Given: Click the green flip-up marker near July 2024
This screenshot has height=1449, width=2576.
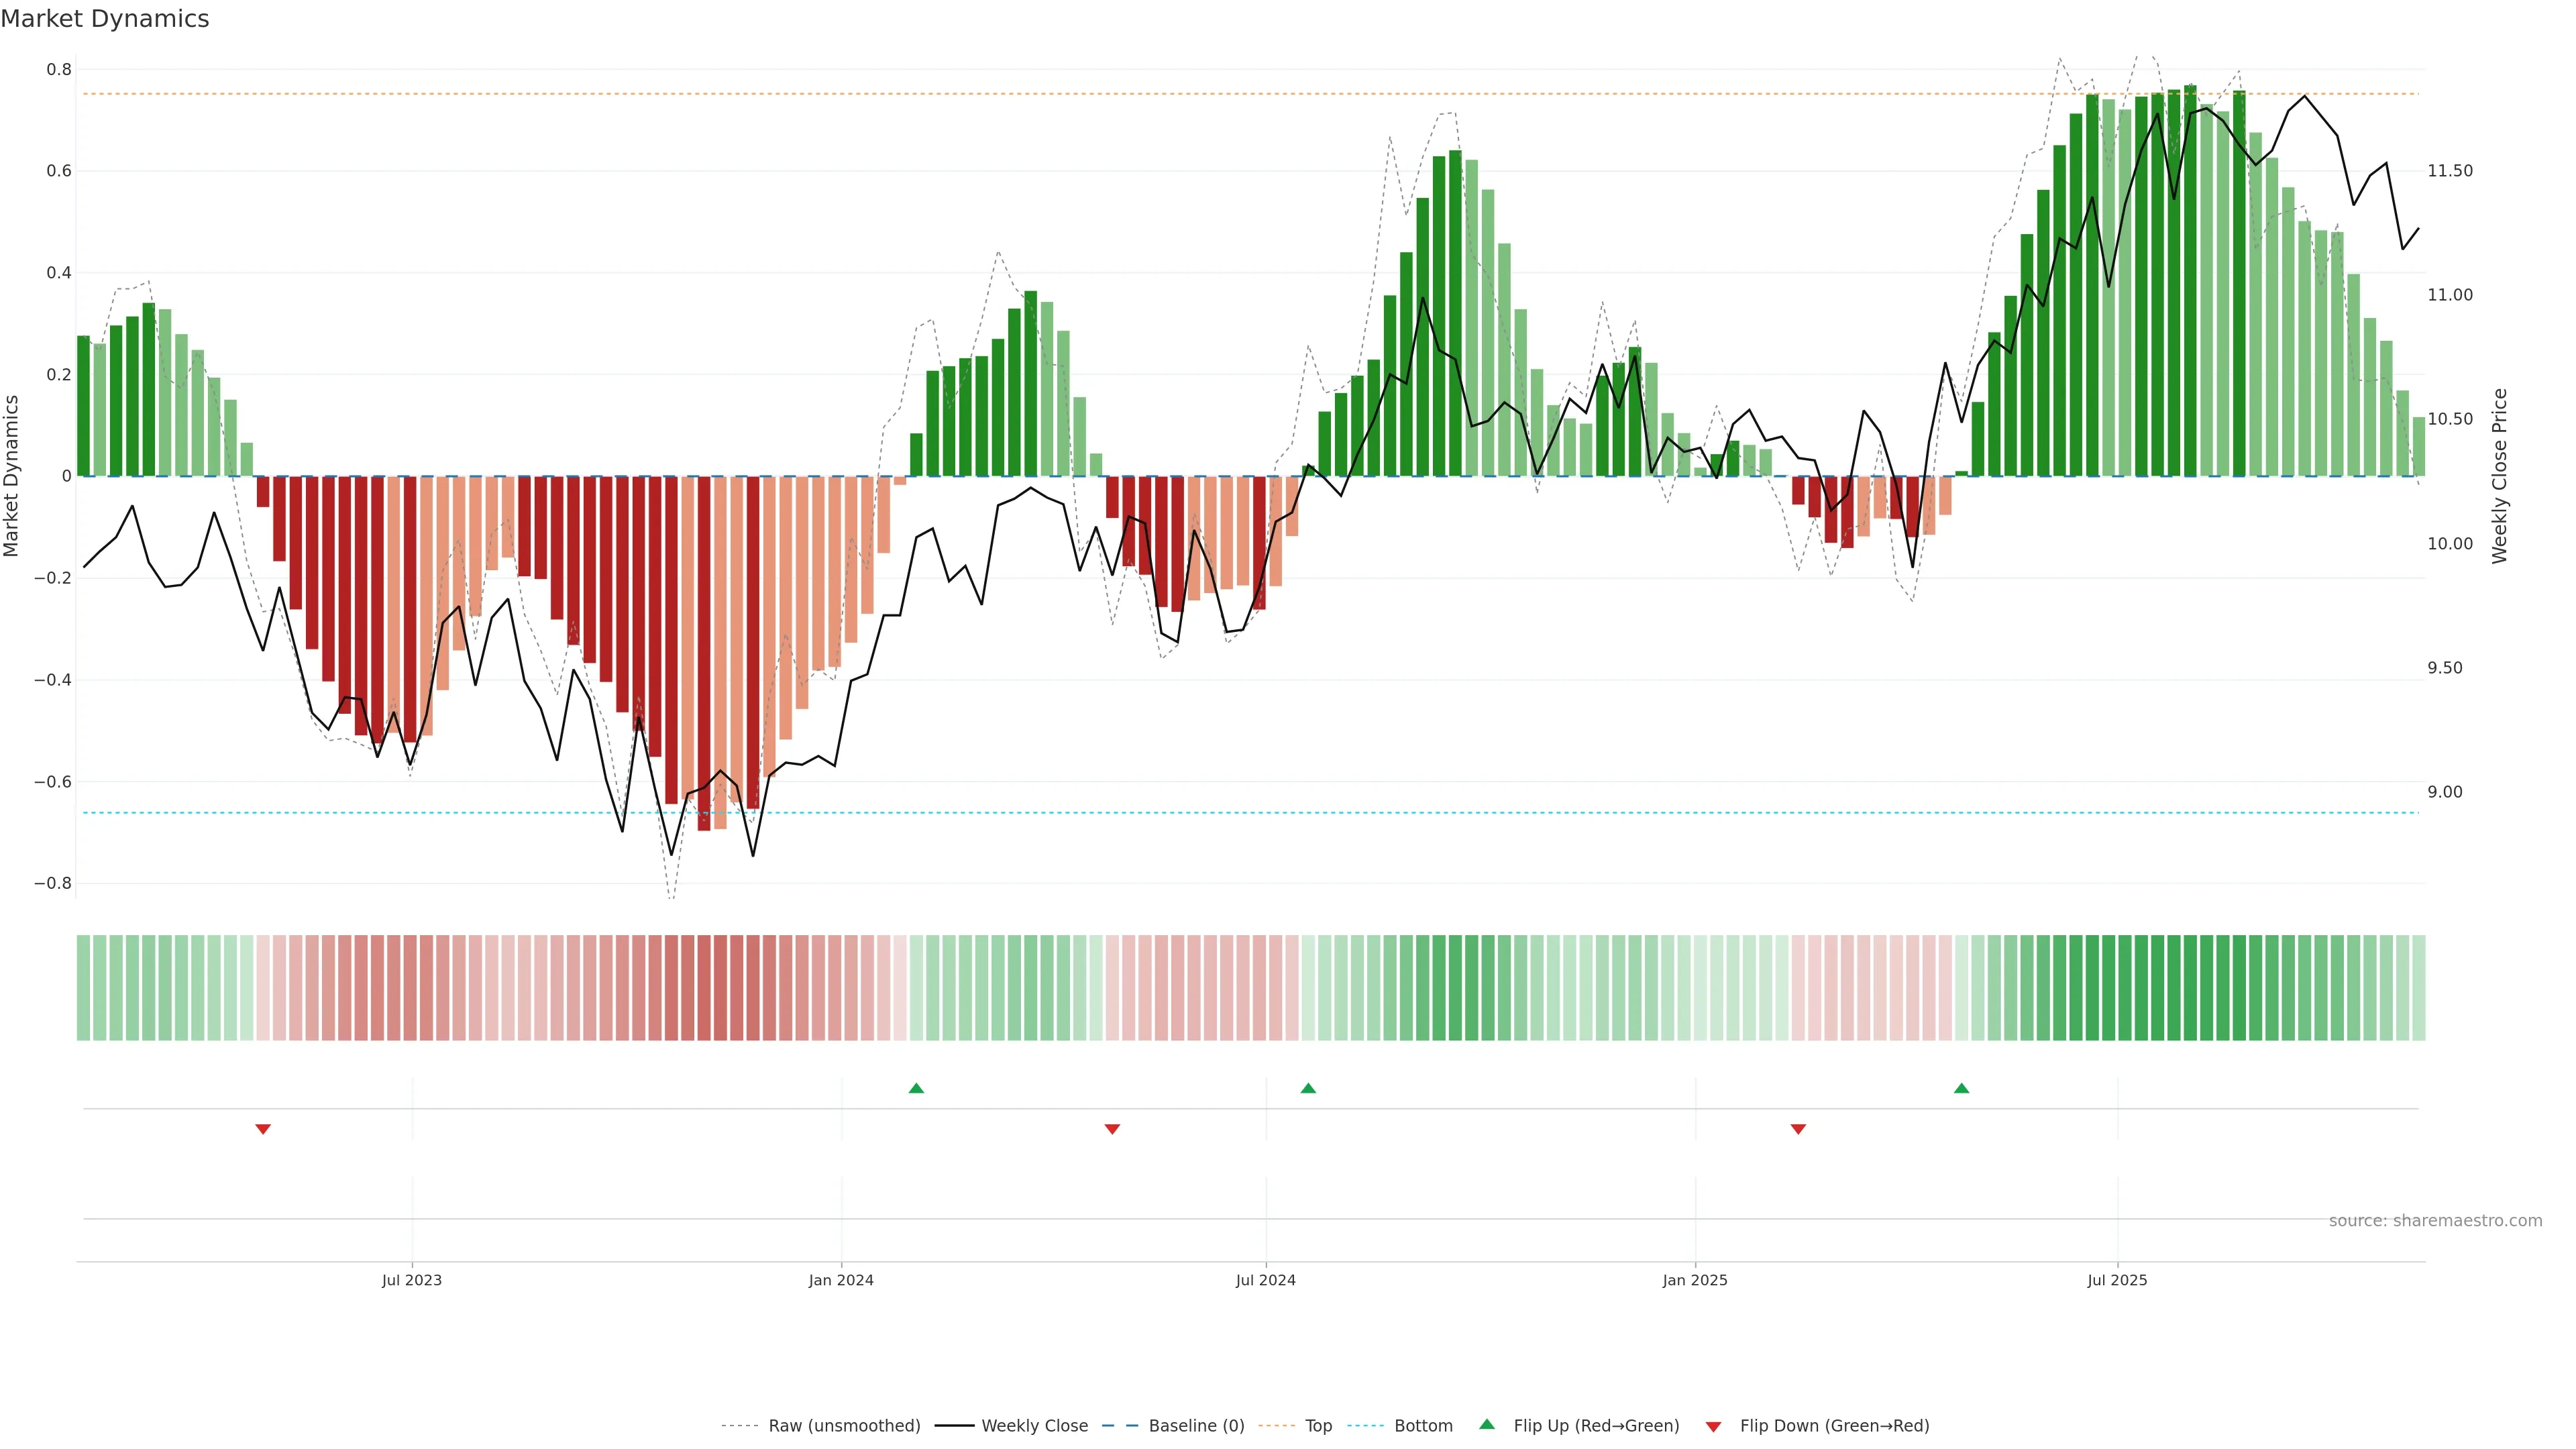Looking at the screenshot, I should coord(1308,1088).
